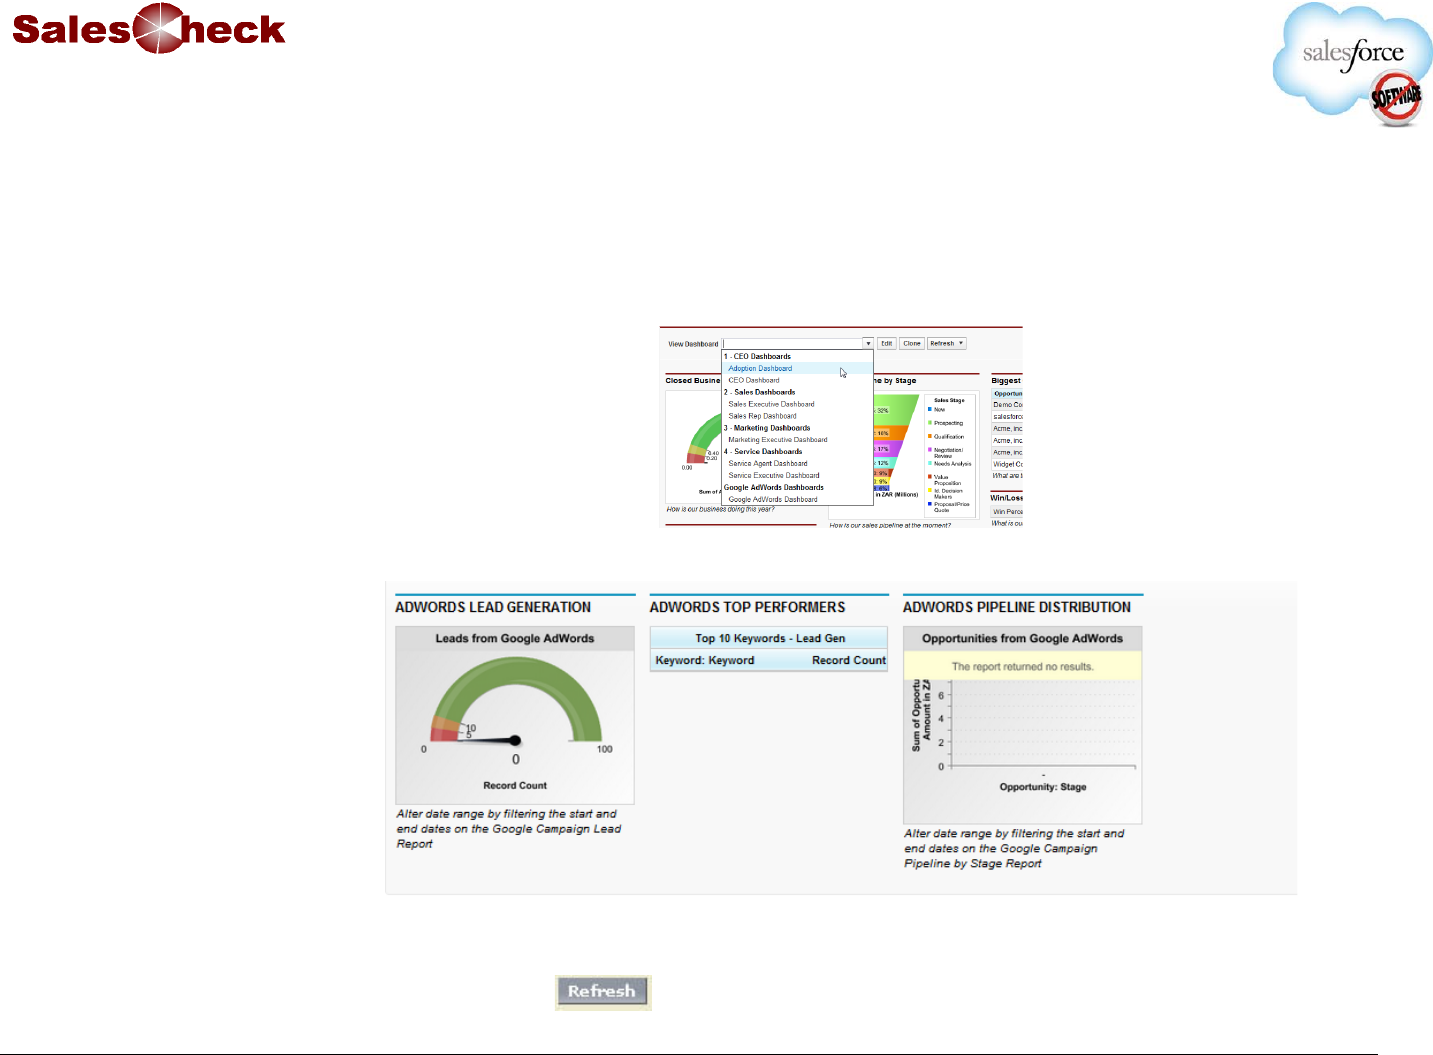Viewport: 1433px width, 1055px height.
Task: Click the purple 17% funnel segment
Action: click(x=887, y=449)
